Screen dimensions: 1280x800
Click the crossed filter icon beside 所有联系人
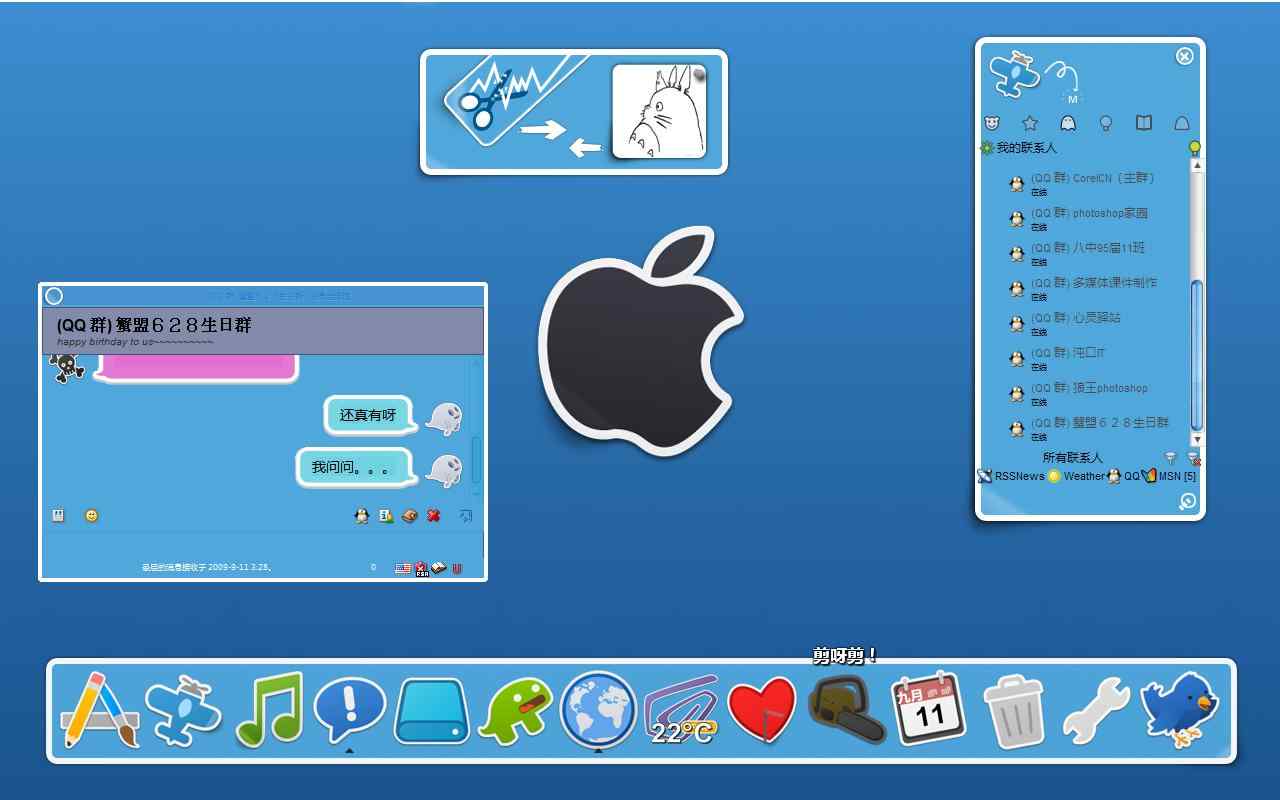(x=1193, y=458)
